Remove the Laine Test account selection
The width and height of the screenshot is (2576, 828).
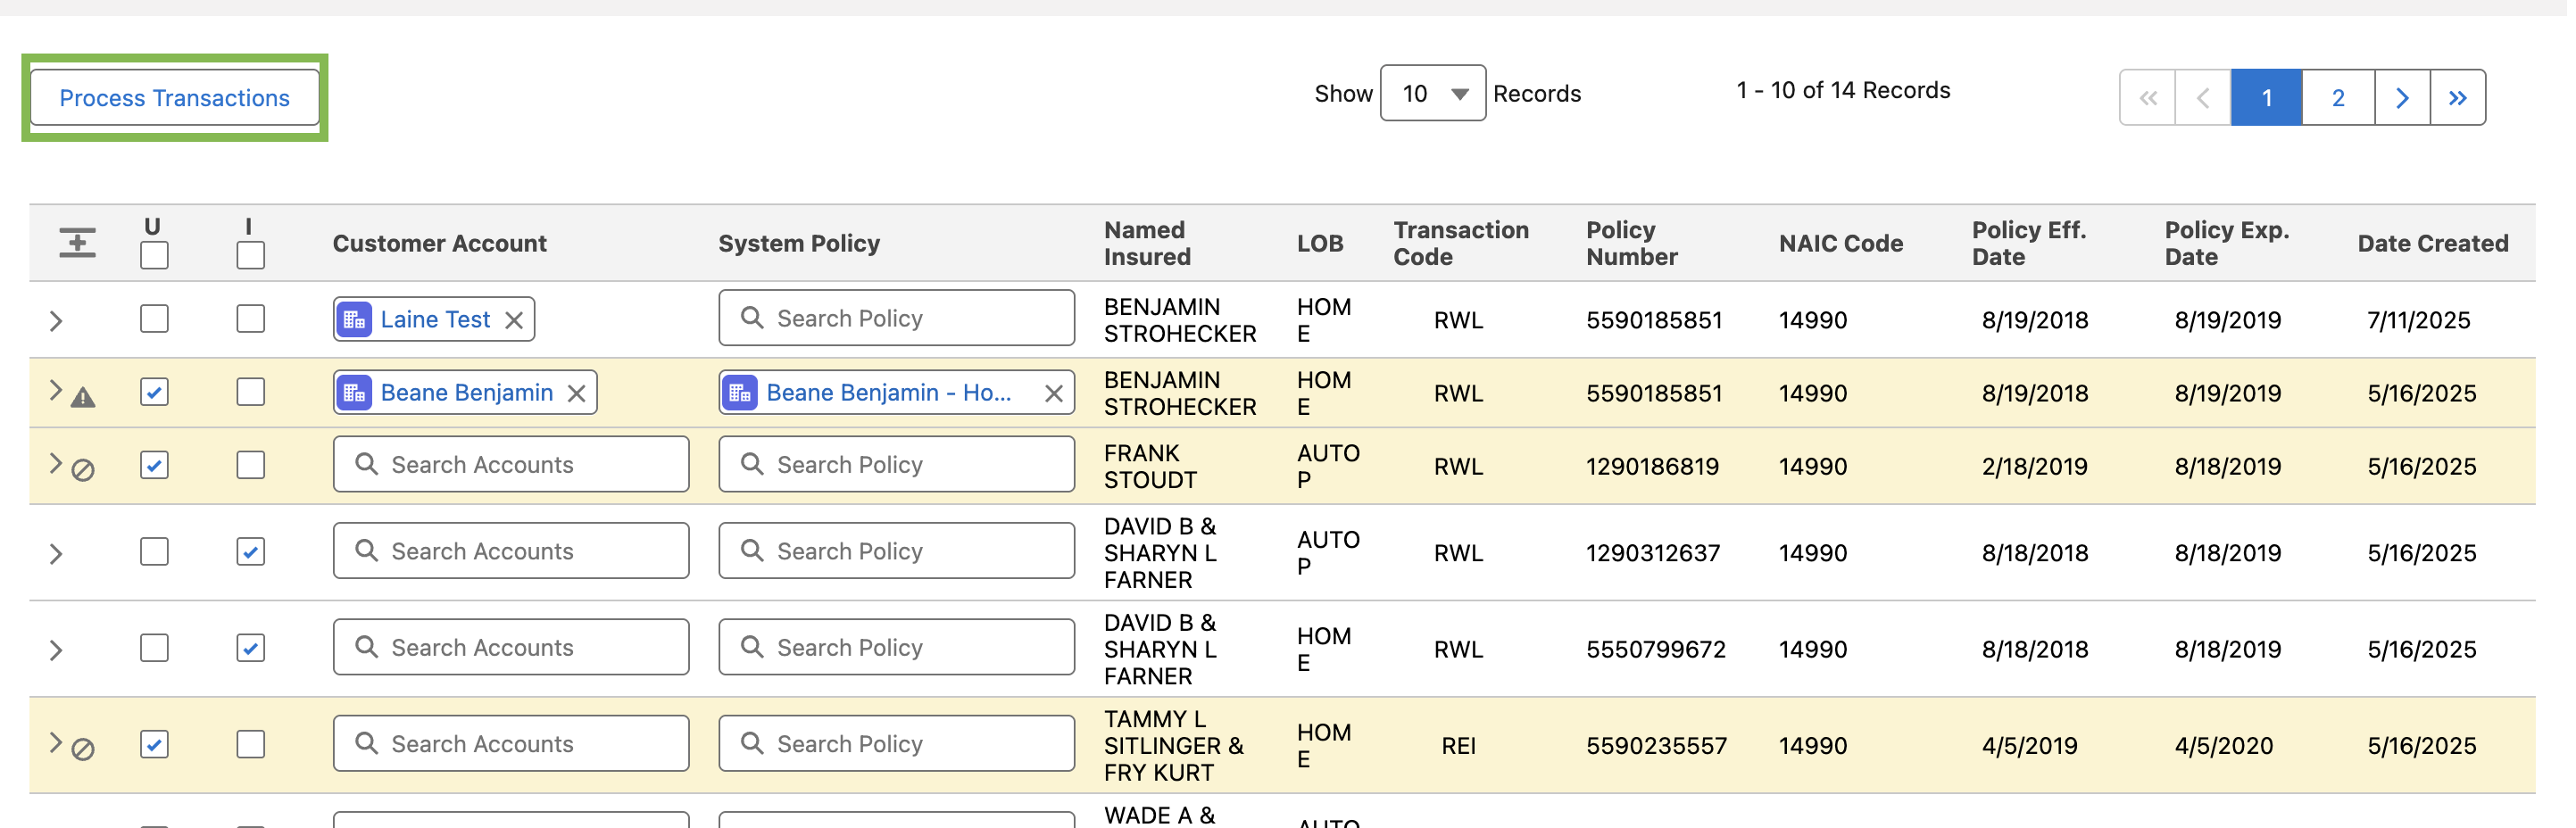pos(514,321)
